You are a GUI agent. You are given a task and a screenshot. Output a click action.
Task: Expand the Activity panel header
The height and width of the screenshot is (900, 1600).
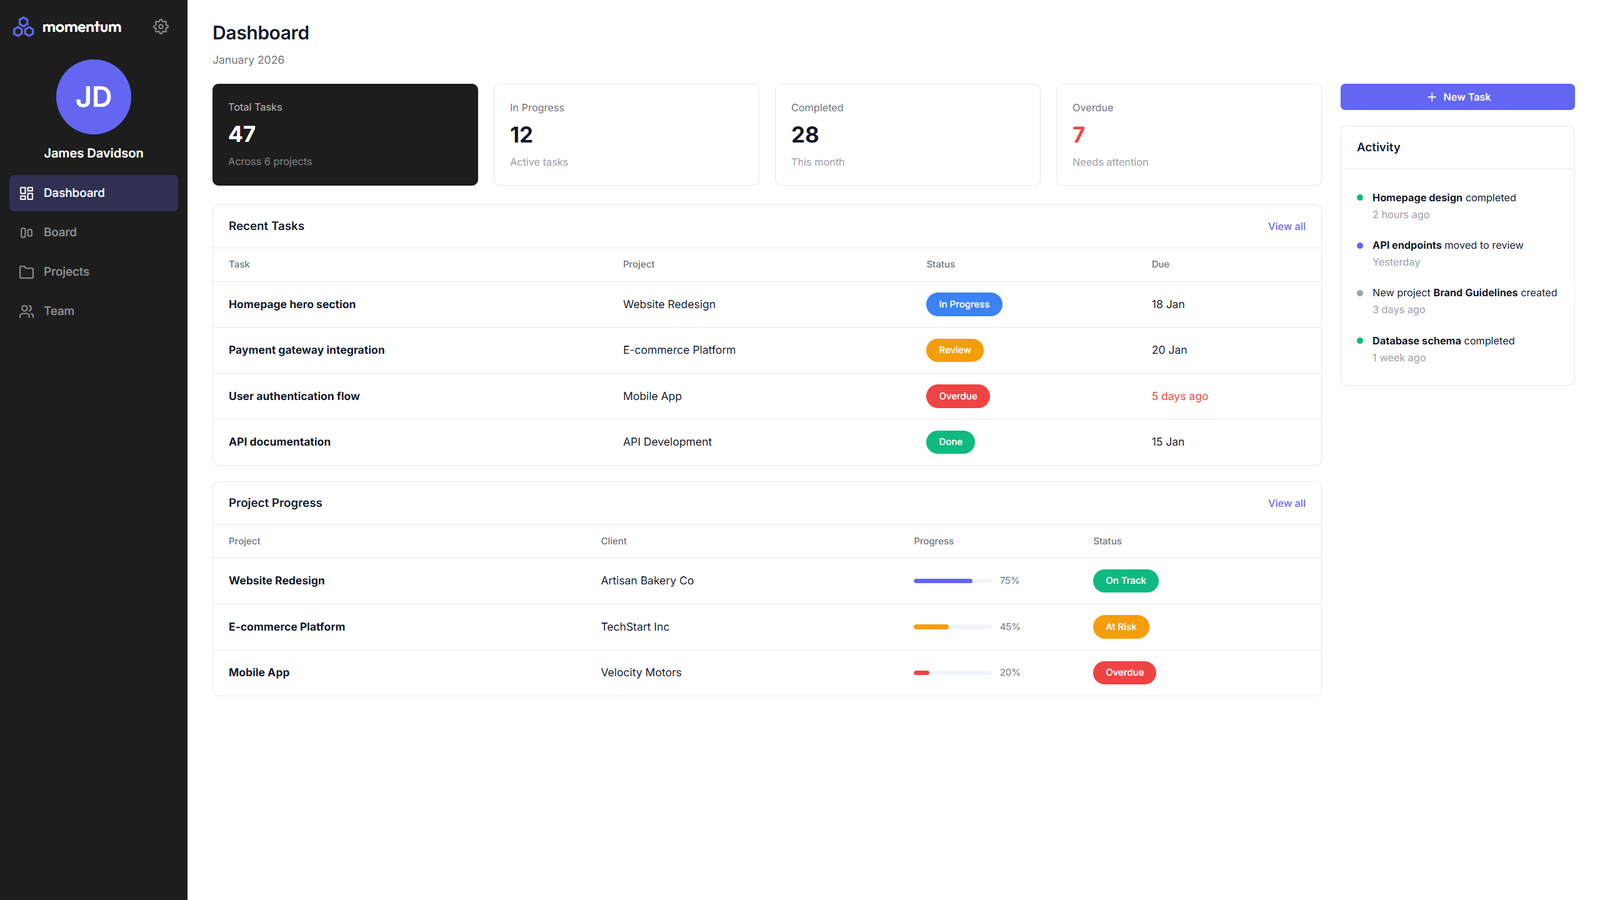point(1378,147)
